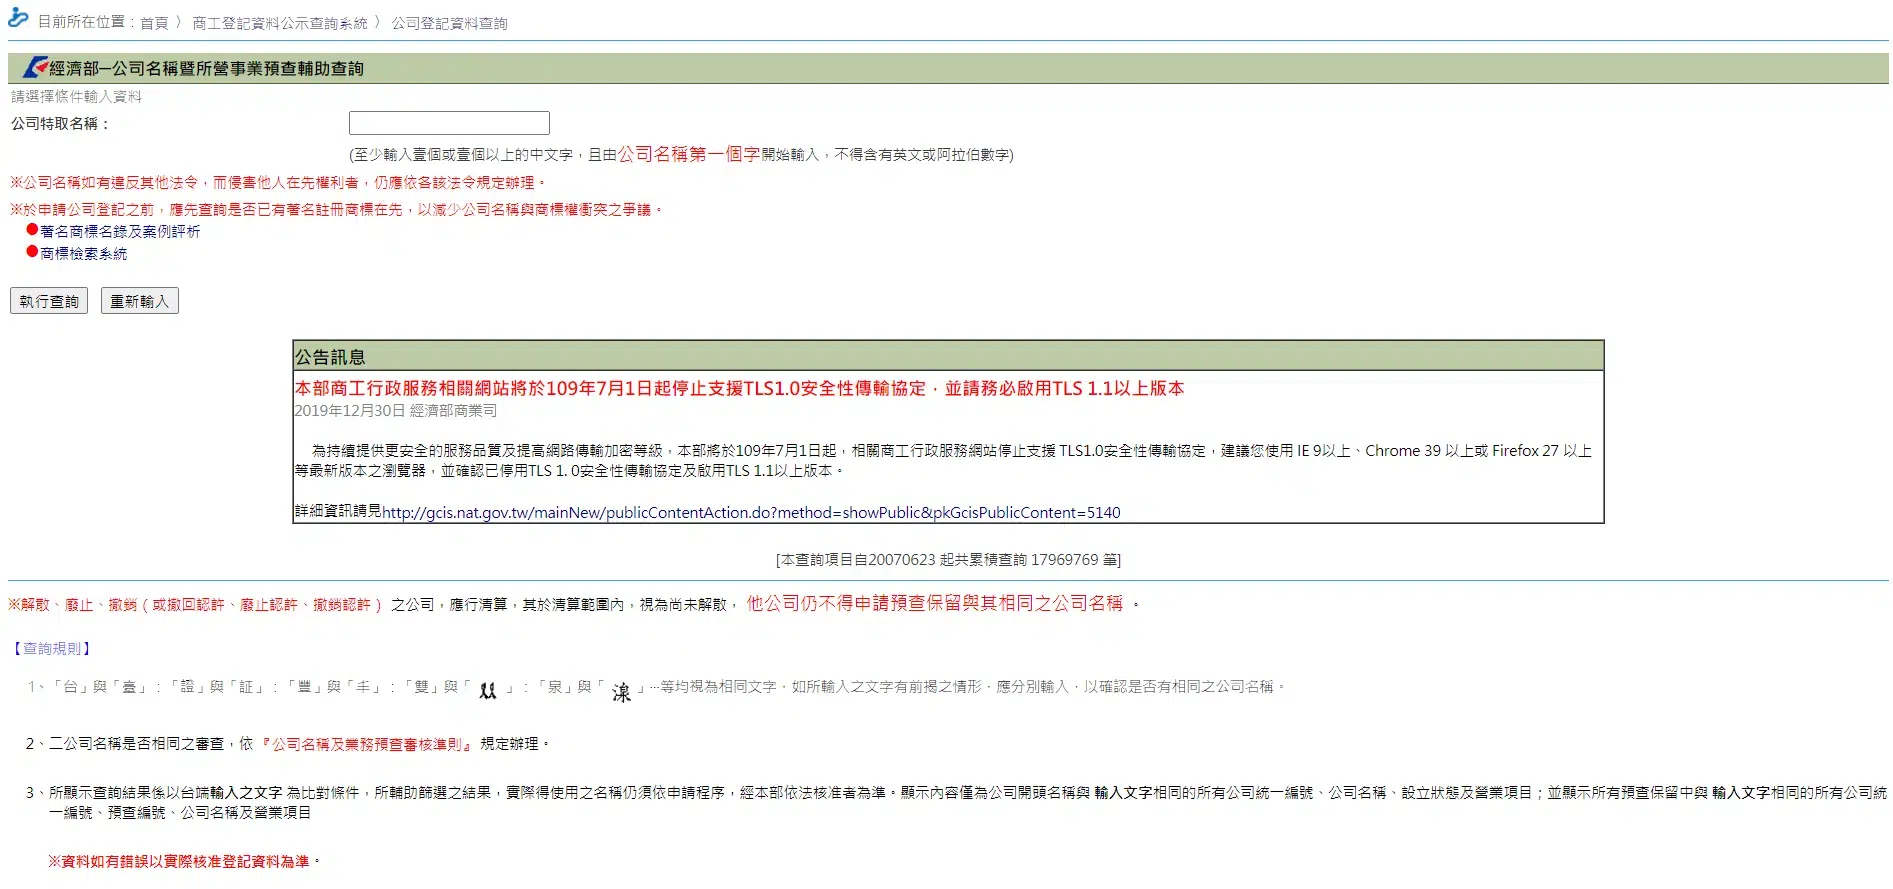Click the 【查詢規則】 heading
Image resolution: width=1893 pixels, height=889 pixels.
pos(52,649)
